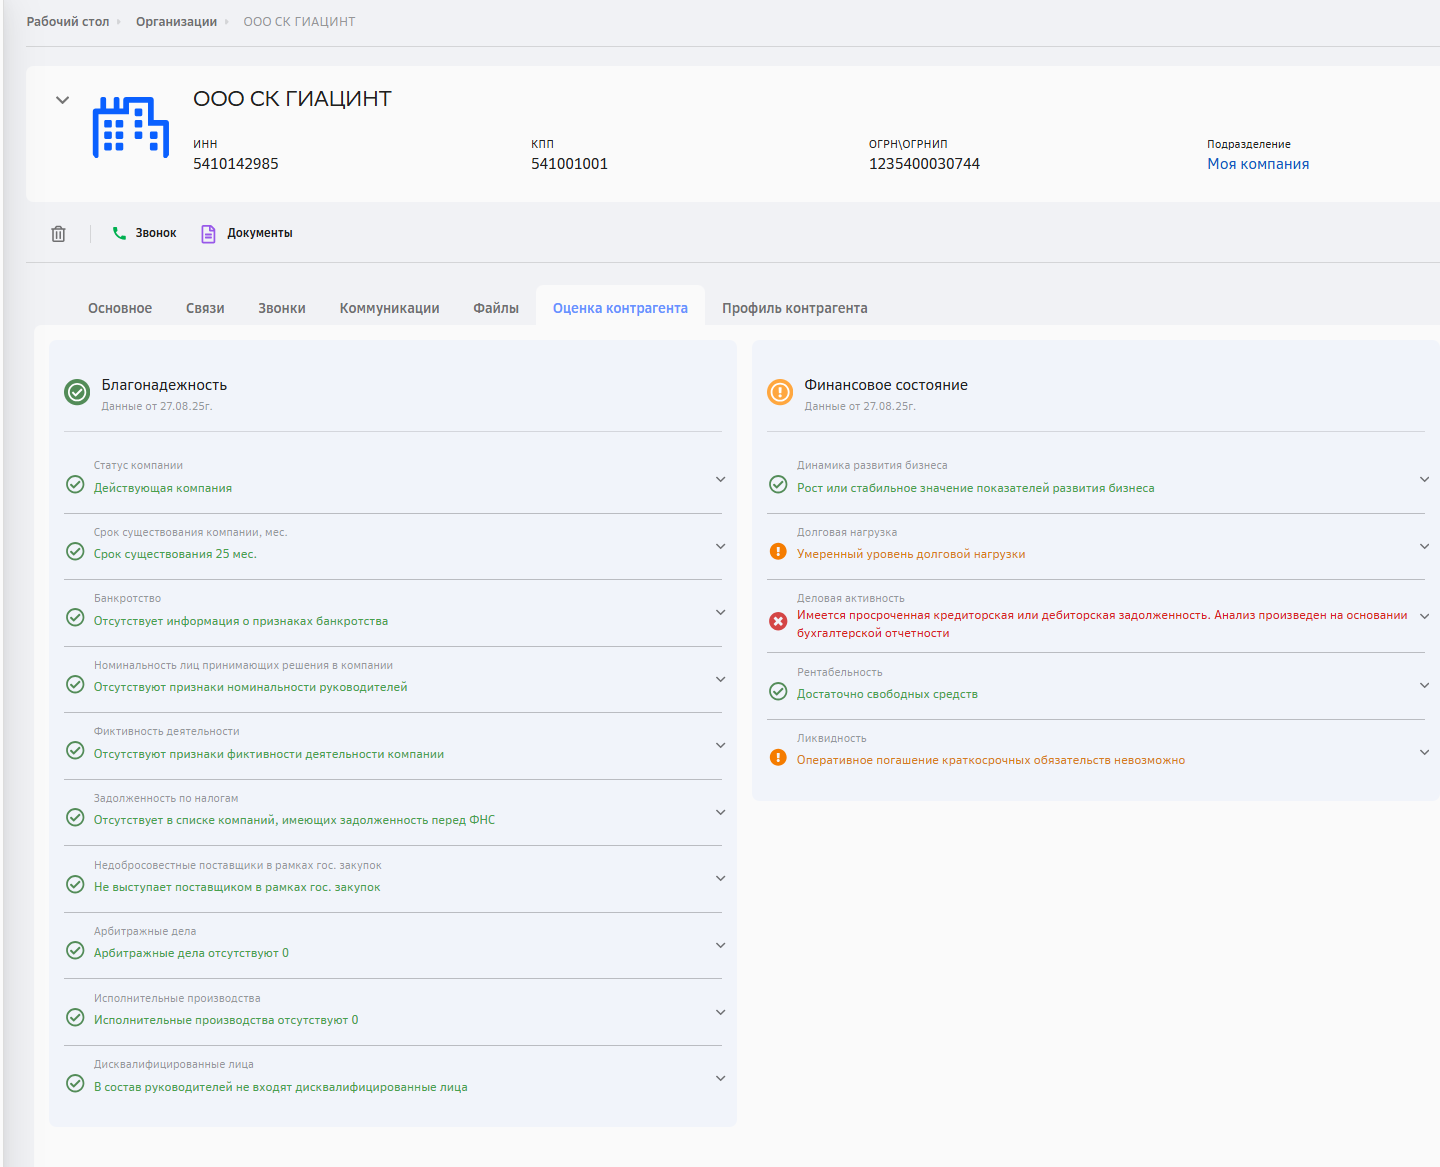Switch to Коммуникации tab
1440x1167 pixels.
tap(389, 308)
